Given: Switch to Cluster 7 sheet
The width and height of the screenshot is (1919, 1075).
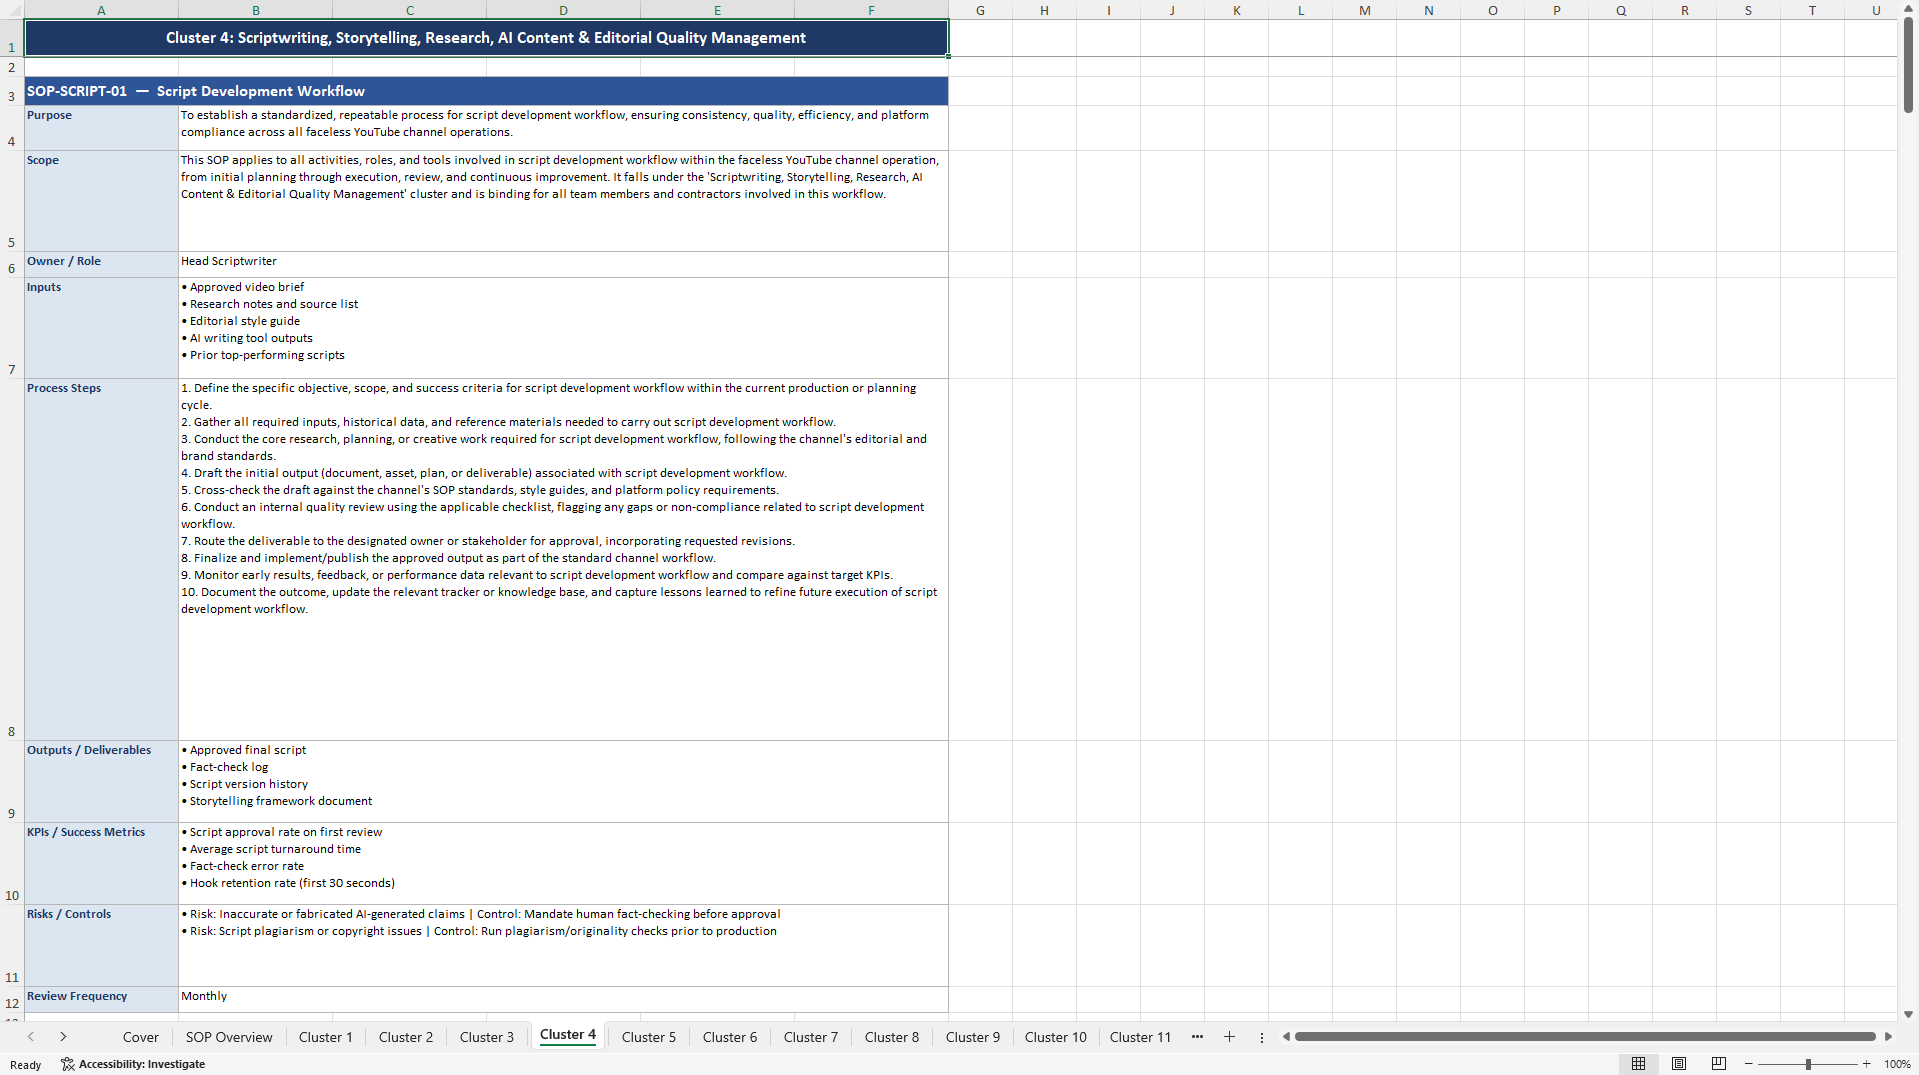Looking at the screenshot, I should pos(811,1037).
